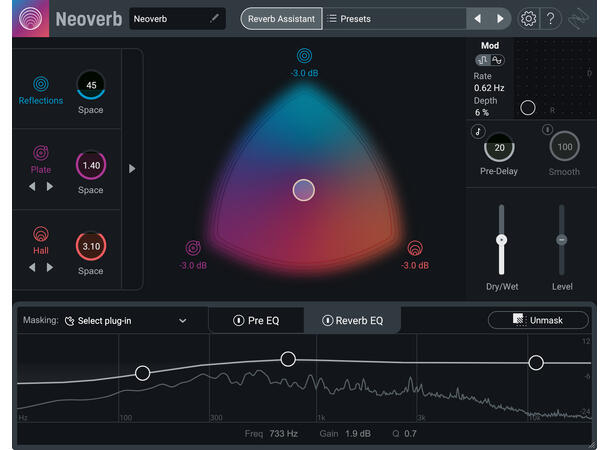610x450 pixels.
Task: Click the Pre-Delay knob
Action: tap(499, 147)
